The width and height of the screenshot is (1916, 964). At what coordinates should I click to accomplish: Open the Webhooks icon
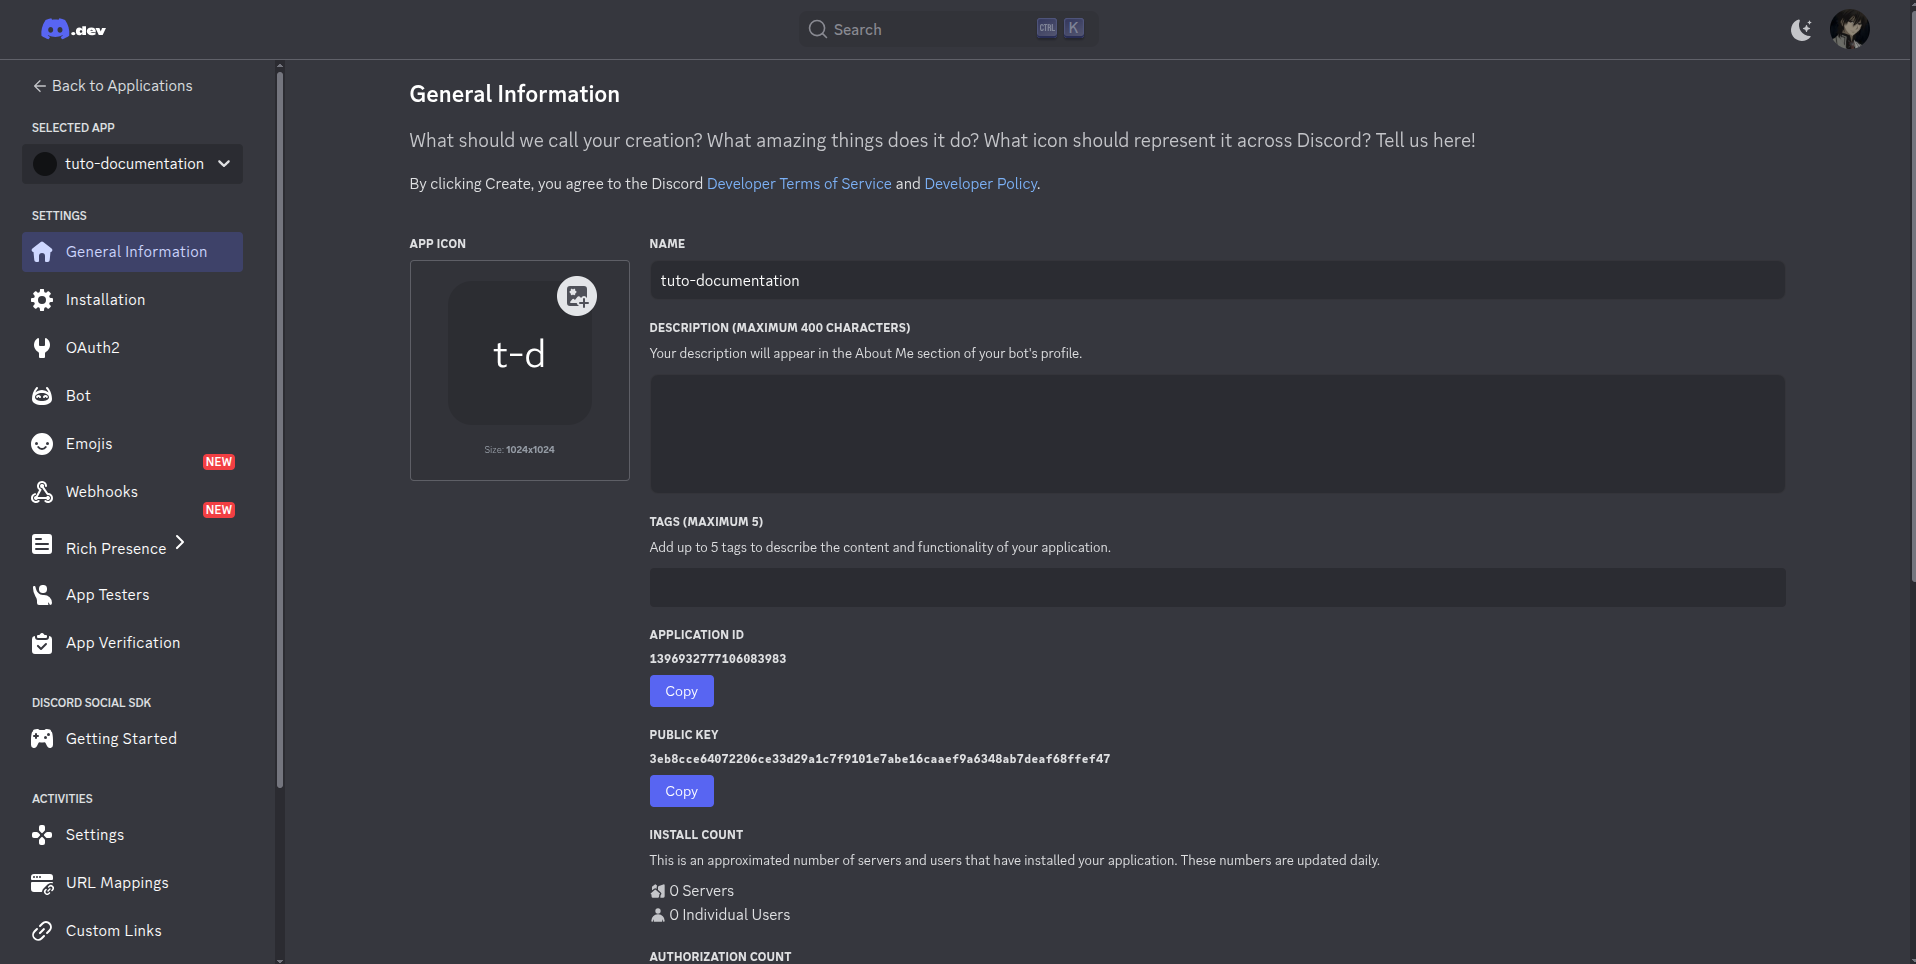[x=42, y=492]
